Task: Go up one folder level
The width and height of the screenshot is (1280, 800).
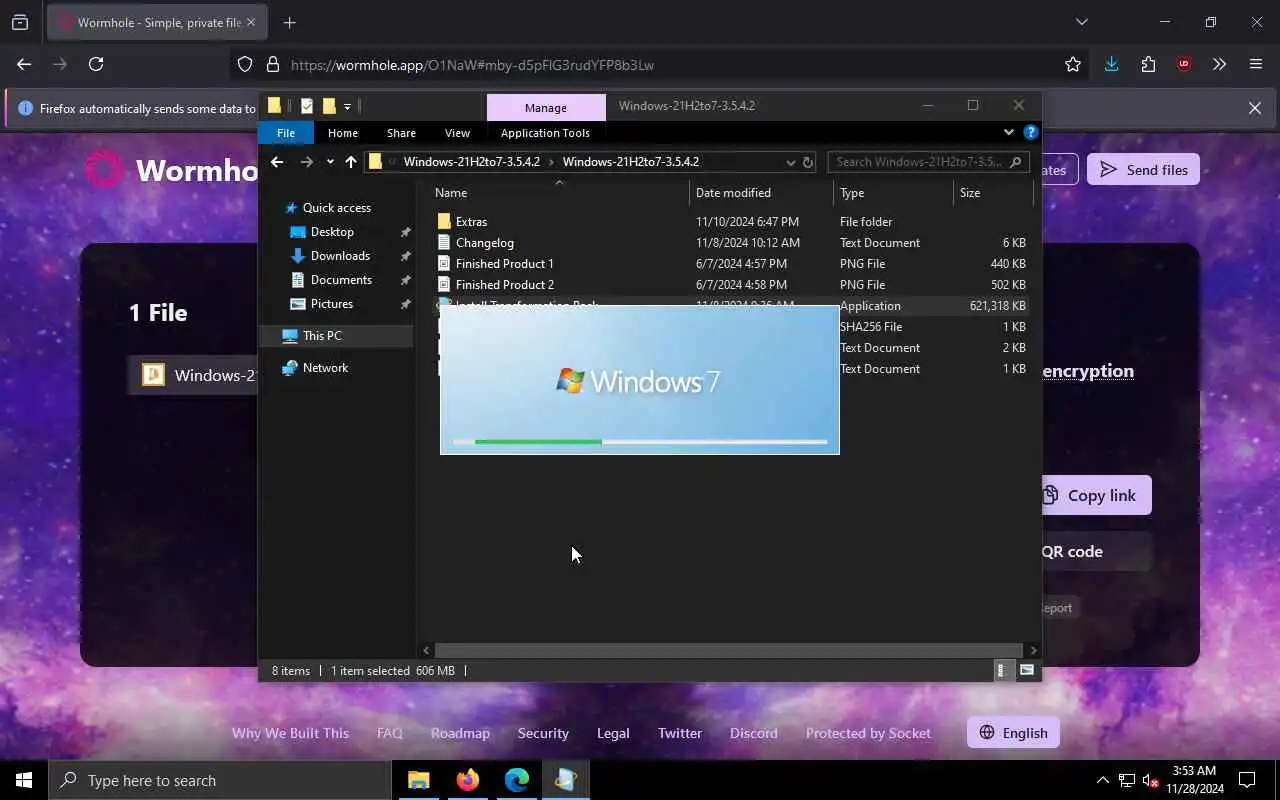Action: click(351, 162)
